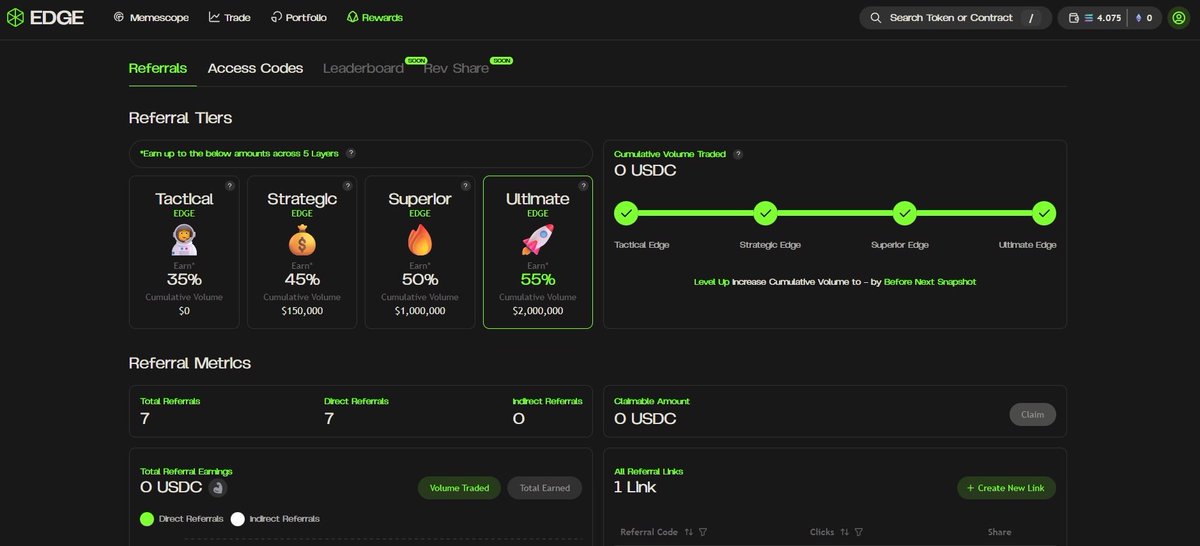Switch to the Referrals tab

158,68
